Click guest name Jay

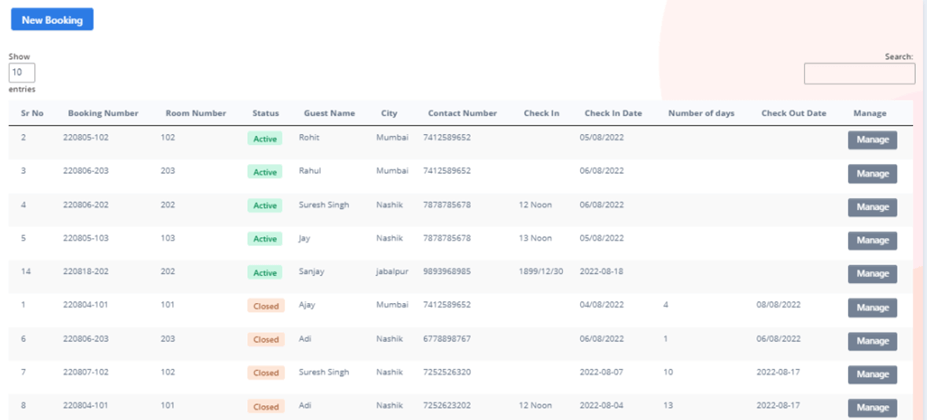pyautogui.click(x=304, y=238)
